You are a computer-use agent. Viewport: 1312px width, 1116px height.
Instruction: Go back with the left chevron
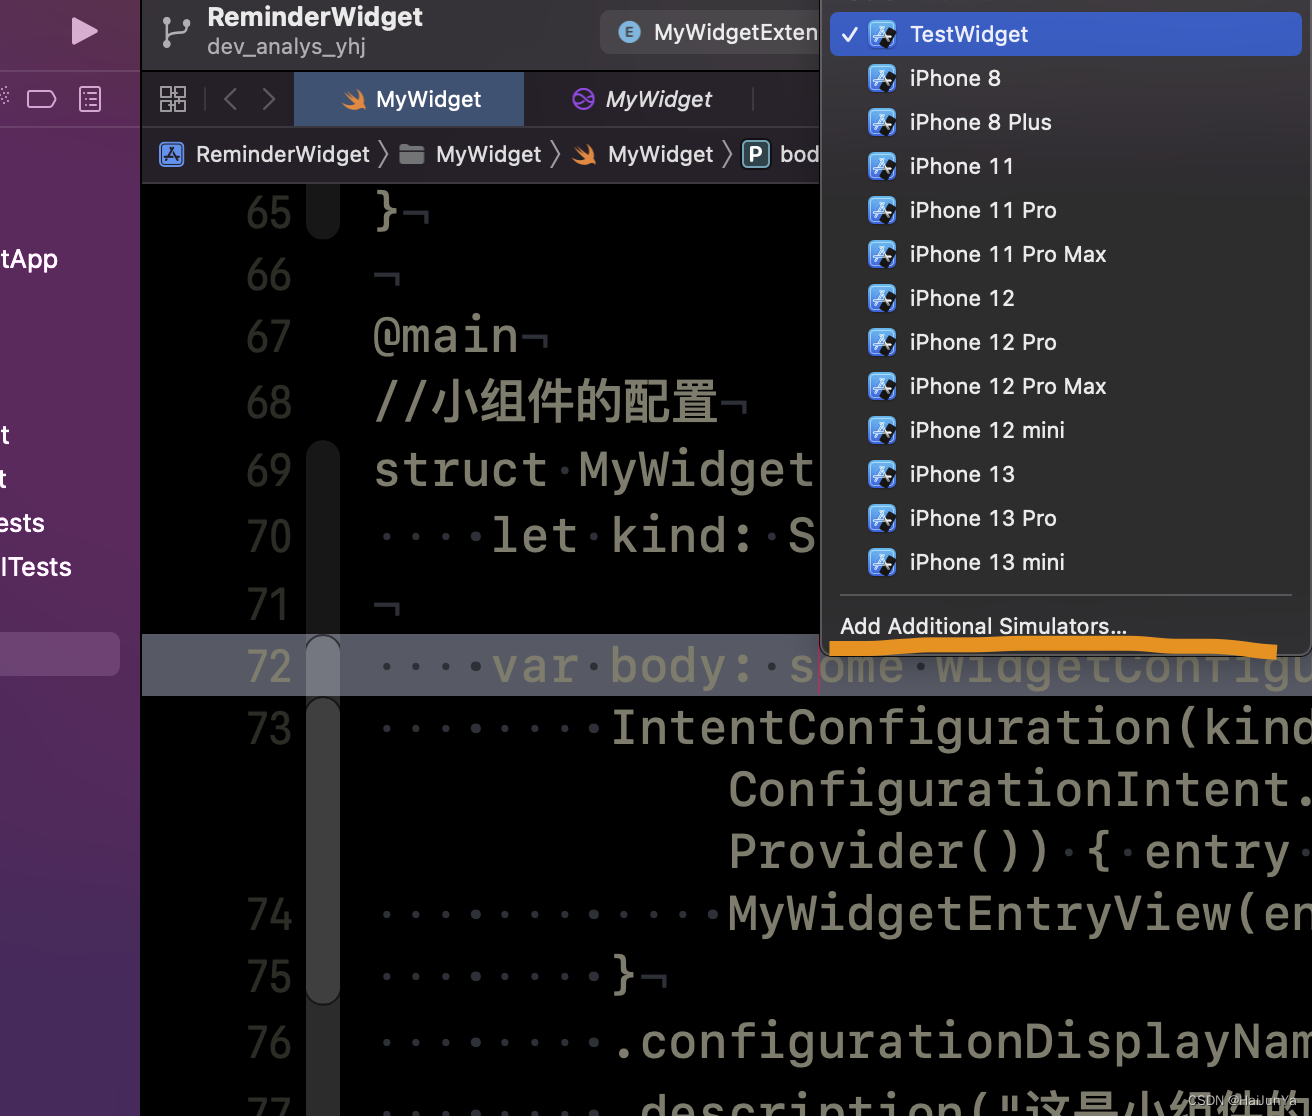coord(231,98)
